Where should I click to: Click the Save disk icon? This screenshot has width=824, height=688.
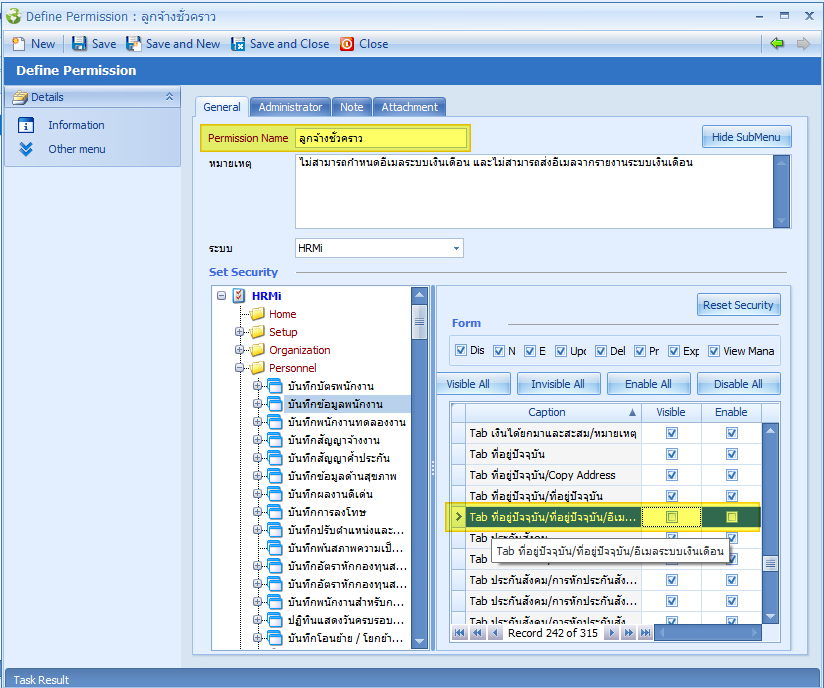click(79, 44)
